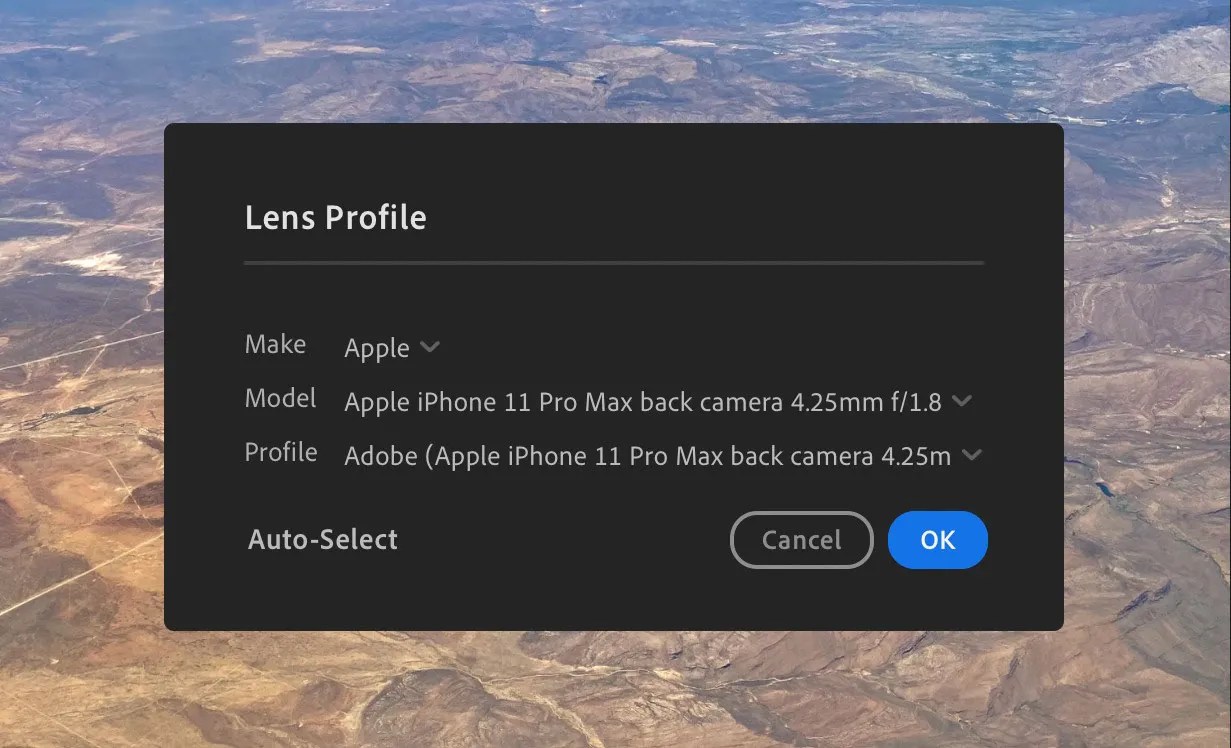The height and width of the screenshot is (748, 1231).
Task: Click the Model label
Action: [x=280, y=398]
